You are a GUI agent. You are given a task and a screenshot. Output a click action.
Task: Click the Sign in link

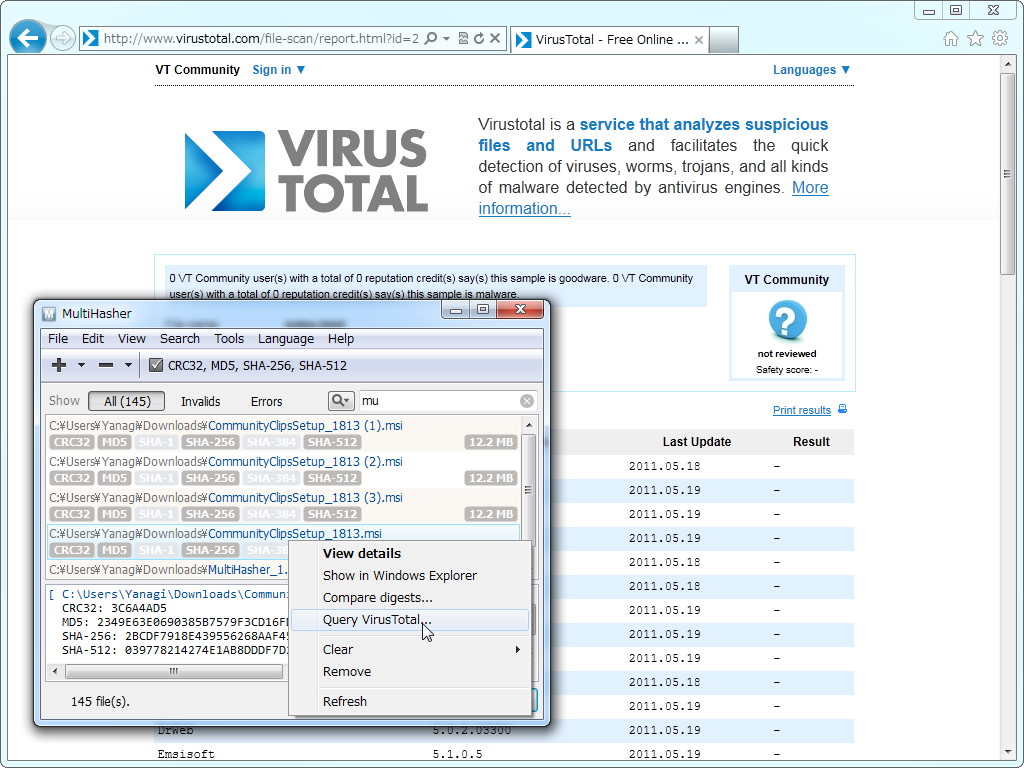pyautogui.click(x=271, y=70)
